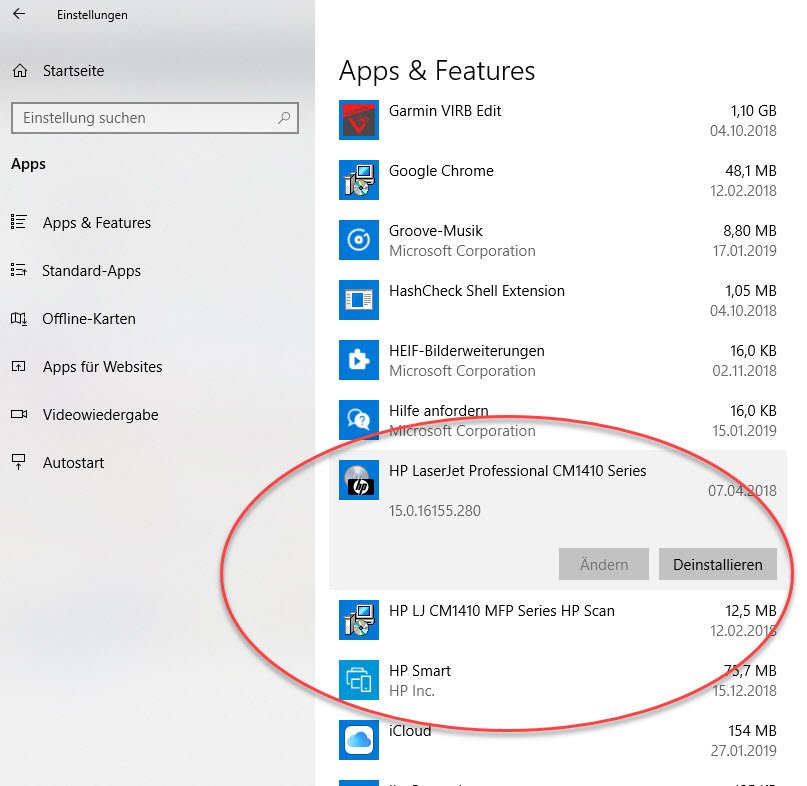Click HashCheck Shell Extension icon
Image resolution: width=807 pixels, height=786 pixels.
tap(359, 300)
